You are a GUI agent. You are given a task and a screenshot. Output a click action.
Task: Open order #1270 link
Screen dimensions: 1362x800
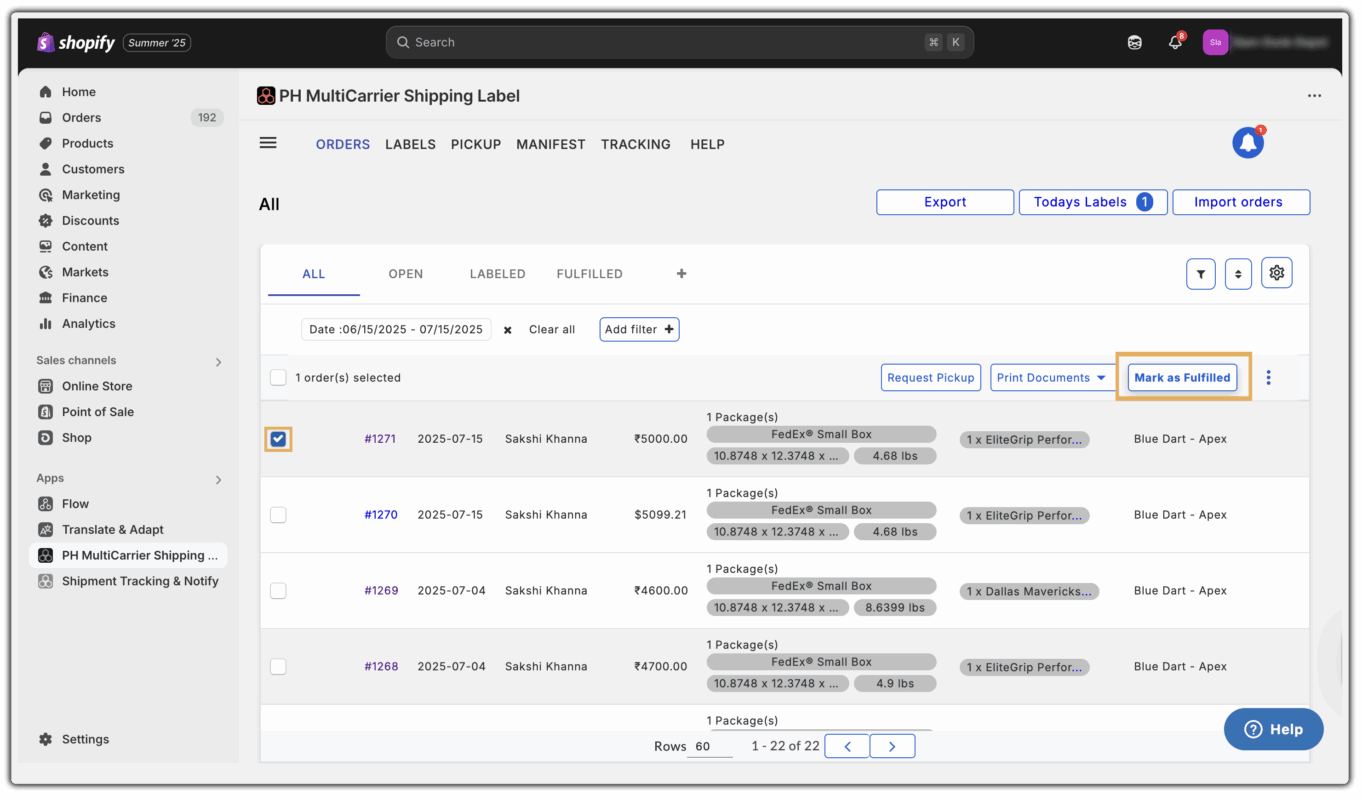[381, 515]
